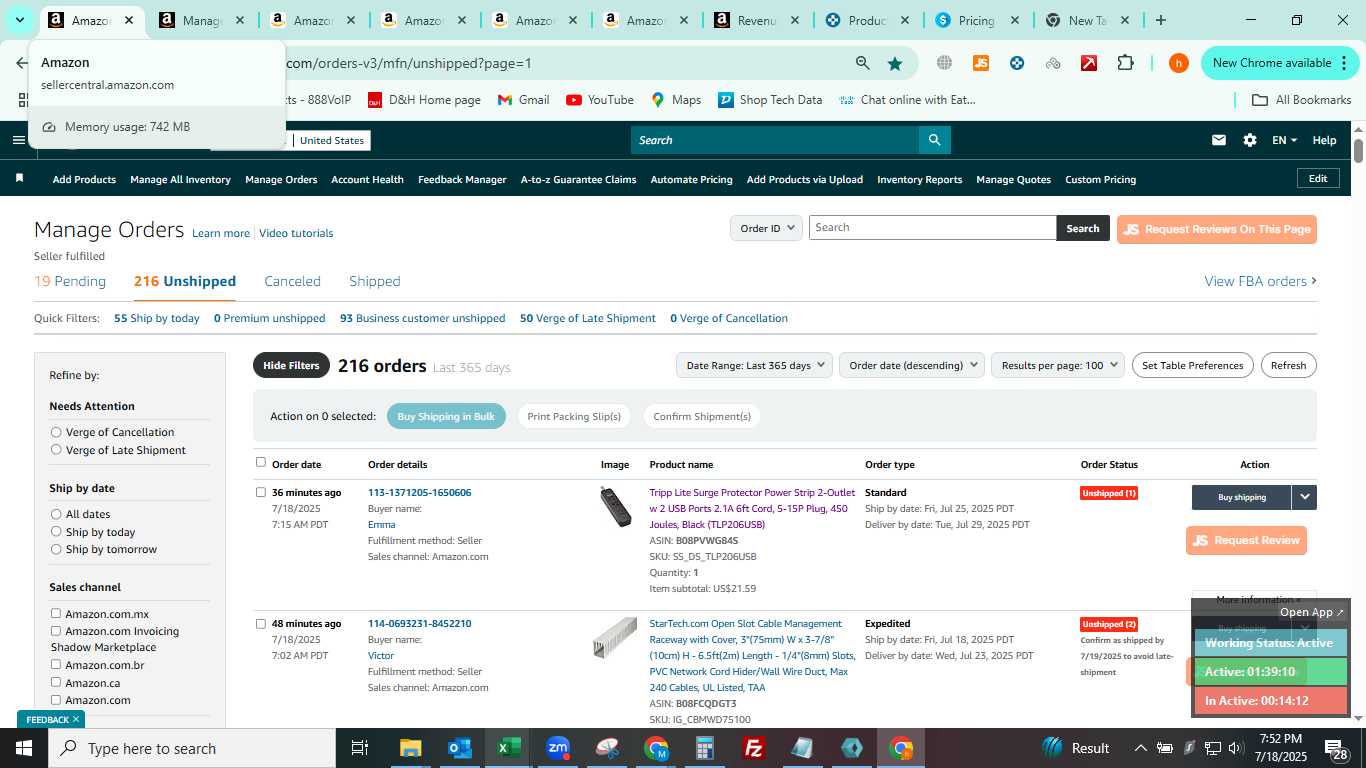Check the order 113-1371205-1650606 checkbox
The width and height of the screenshot is (1366, 768).
pos(261,492)
